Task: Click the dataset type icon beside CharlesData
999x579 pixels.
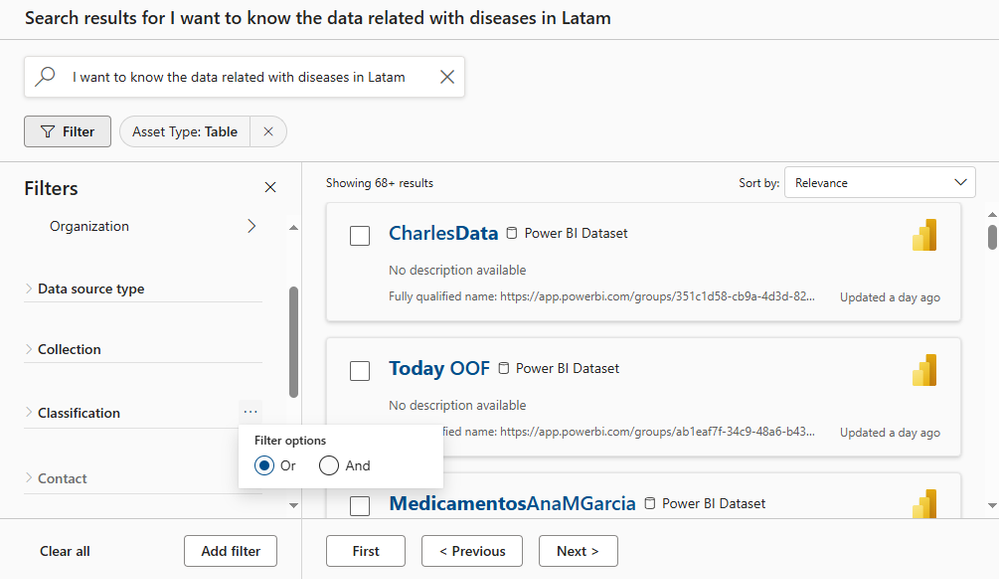Action: coord(512,234)
